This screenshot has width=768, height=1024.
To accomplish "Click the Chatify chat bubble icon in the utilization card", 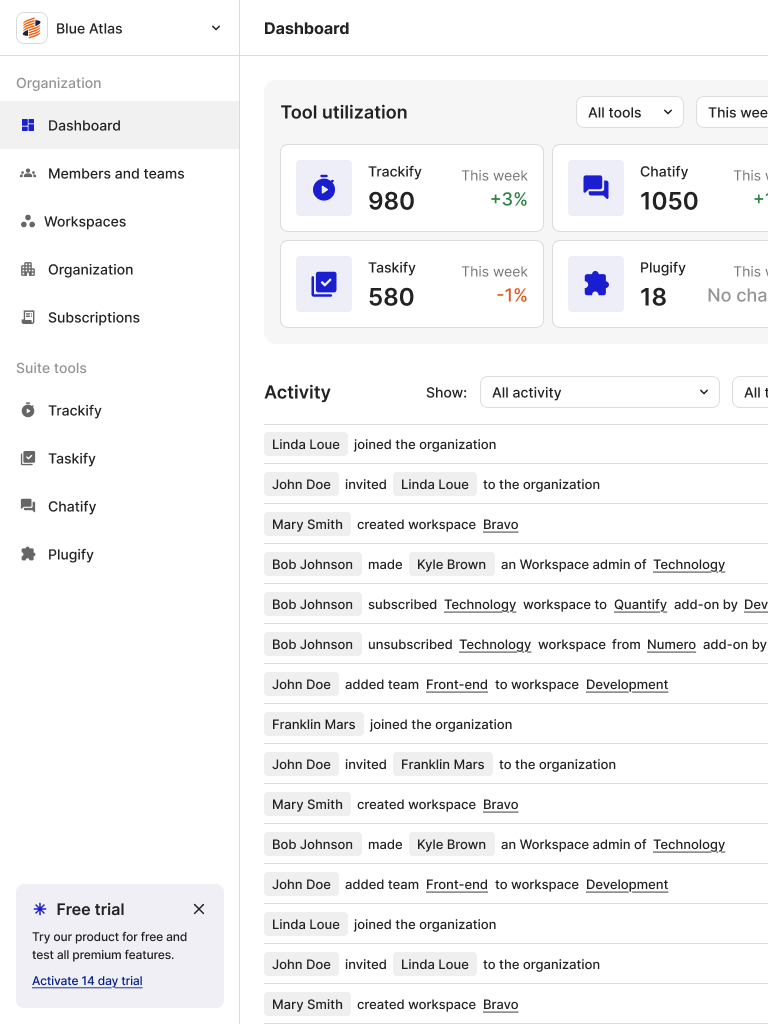I will tap(596, 188).
